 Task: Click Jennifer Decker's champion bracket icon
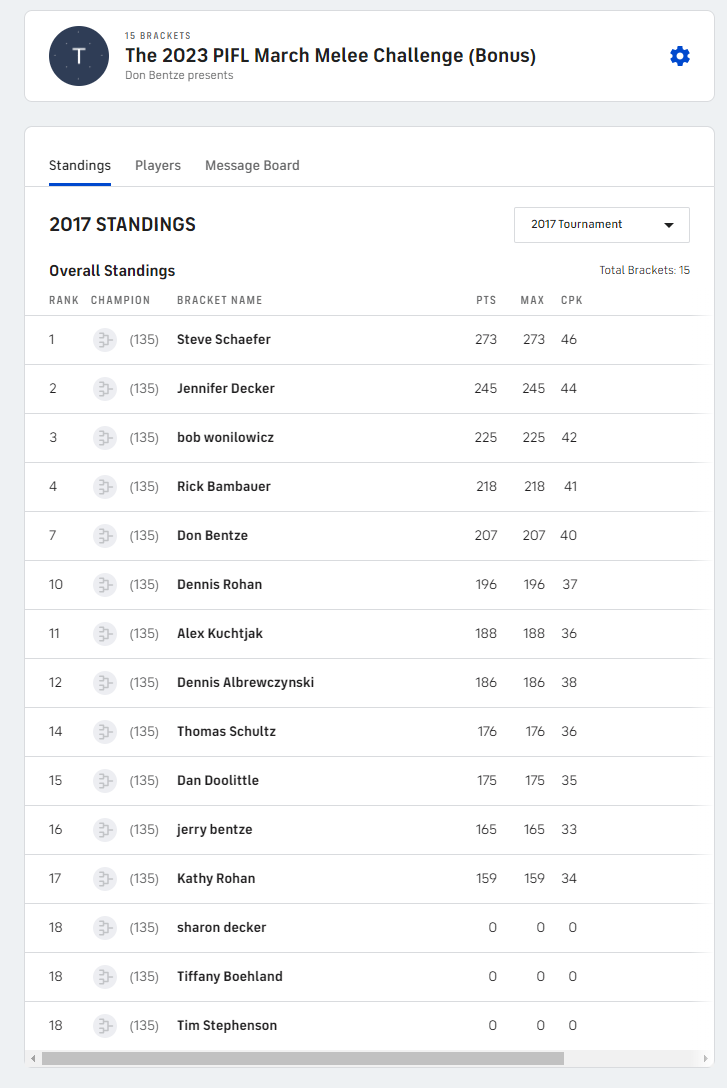105,389
